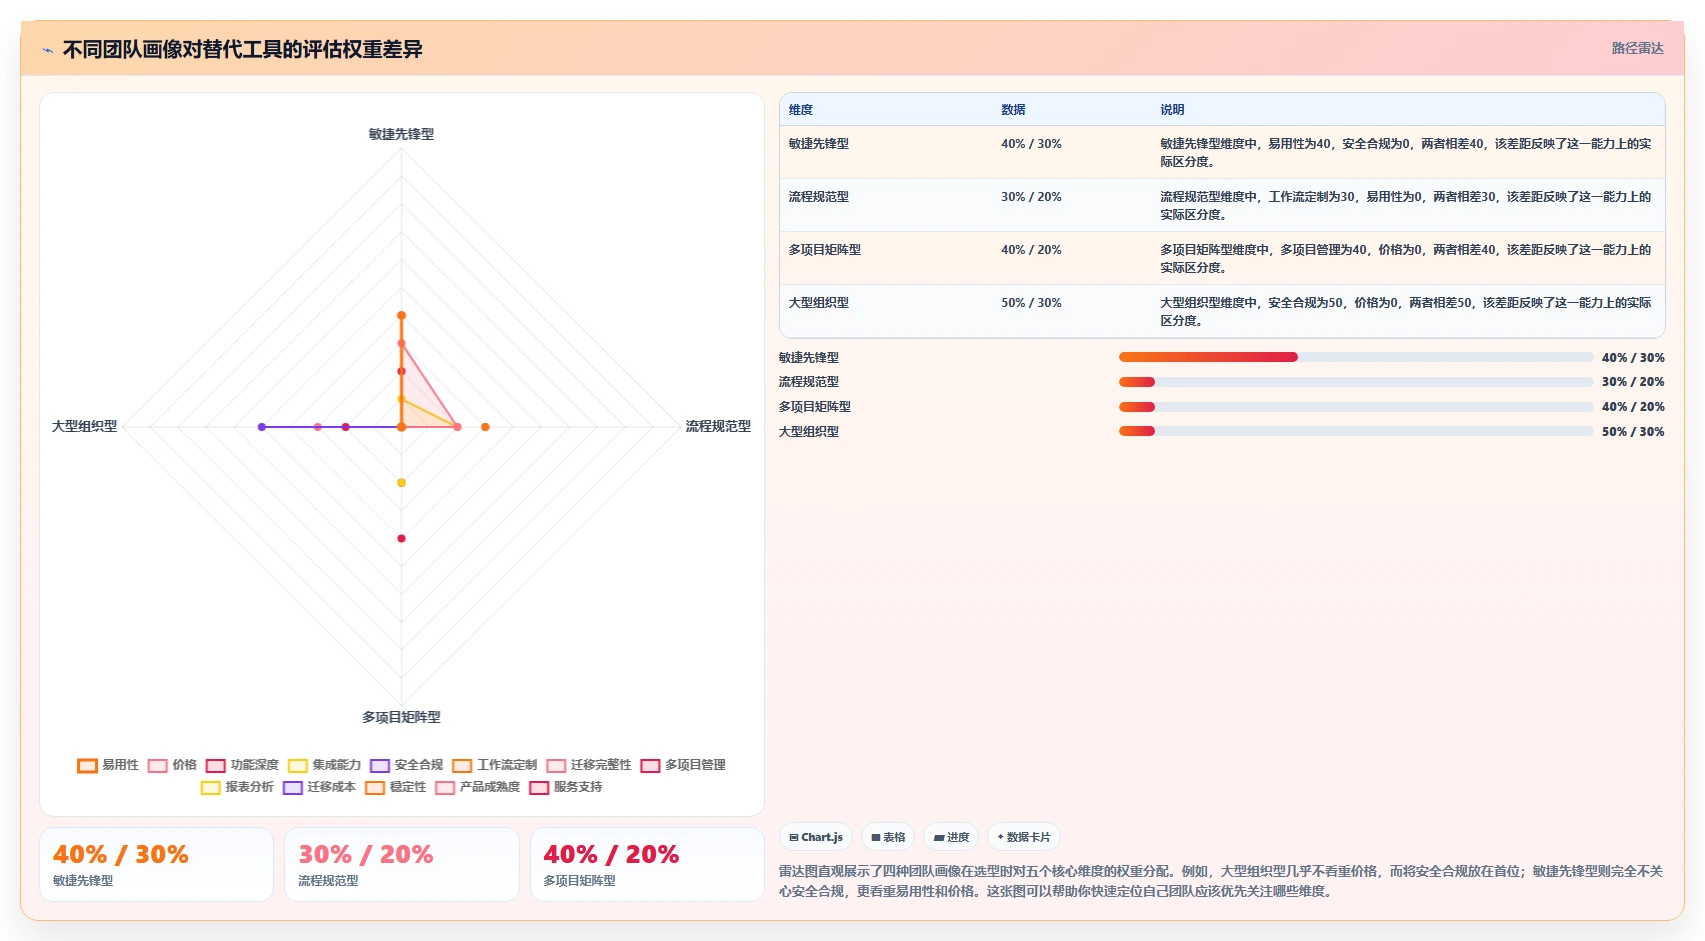The width and height of the screenshot is (1705, 941).
Task: Click the 敏捷先锋型 axis label on the radar
Action: tap(401, 134)
